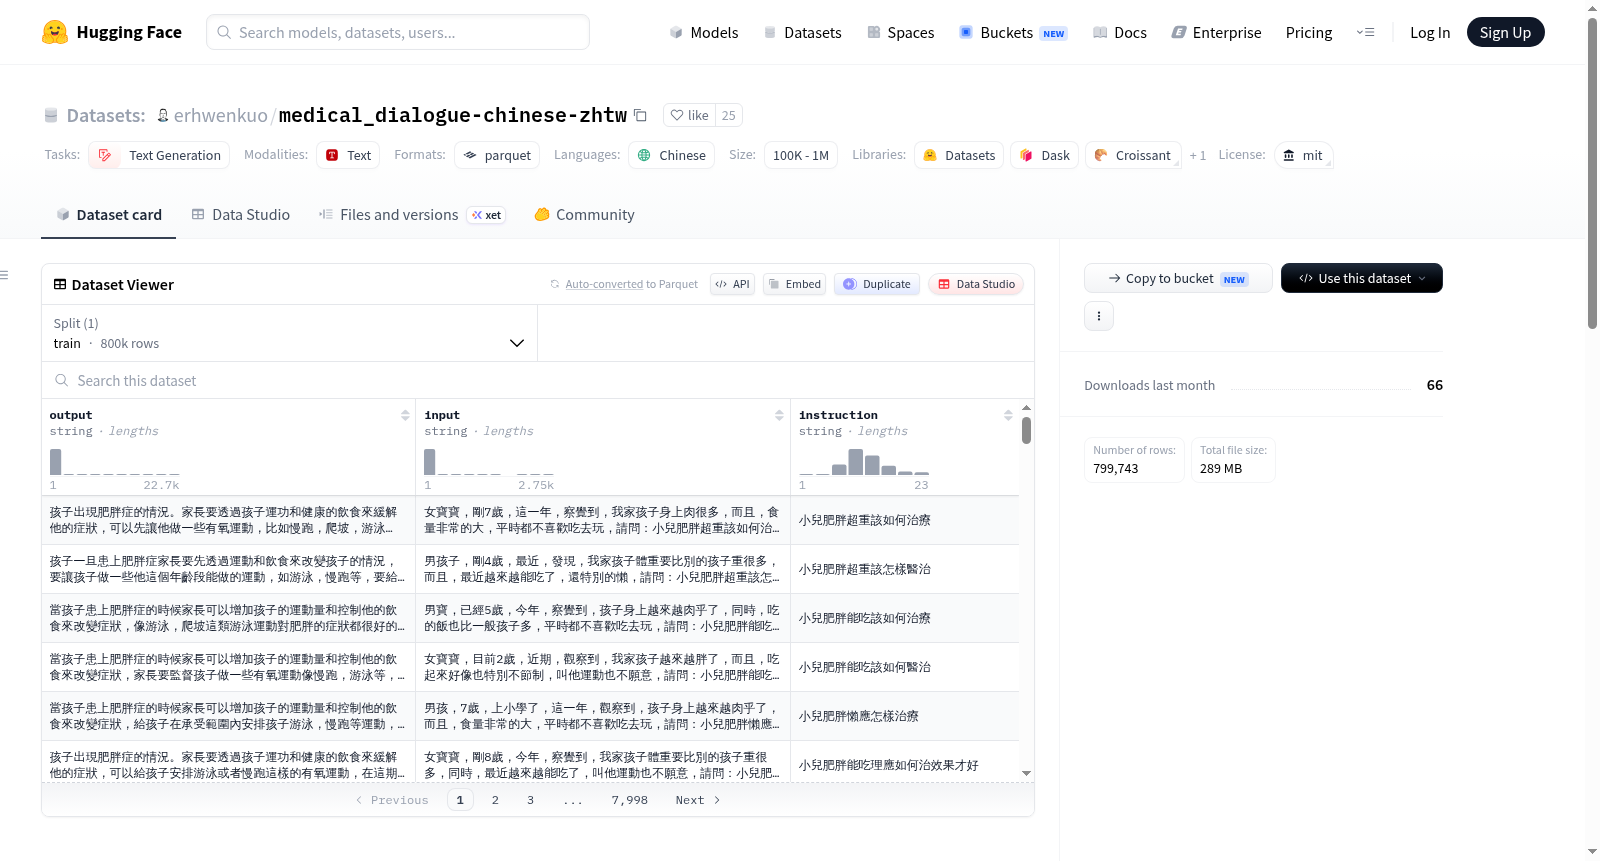Open Enterprise in navigation

[x=1216, y=32]
